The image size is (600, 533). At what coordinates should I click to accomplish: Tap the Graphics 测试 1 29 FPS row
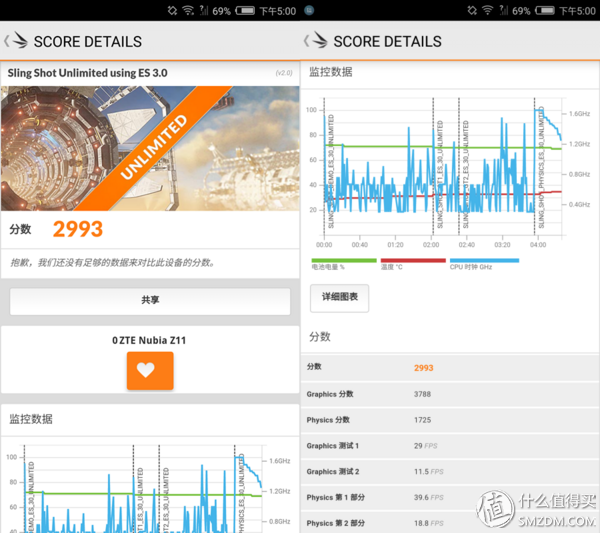click(450, 446)
